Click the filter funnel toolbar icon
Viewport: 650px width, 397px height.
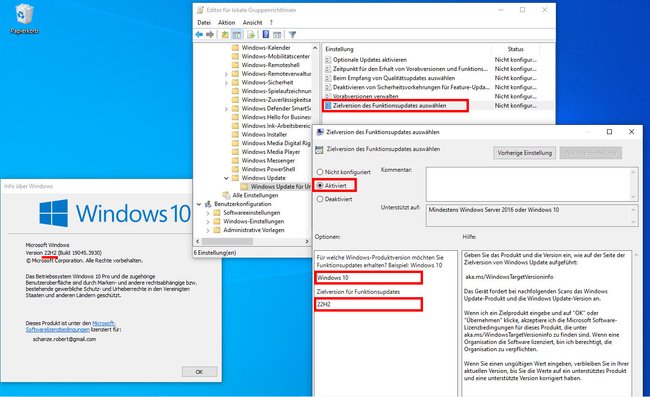tap(292, 34)
